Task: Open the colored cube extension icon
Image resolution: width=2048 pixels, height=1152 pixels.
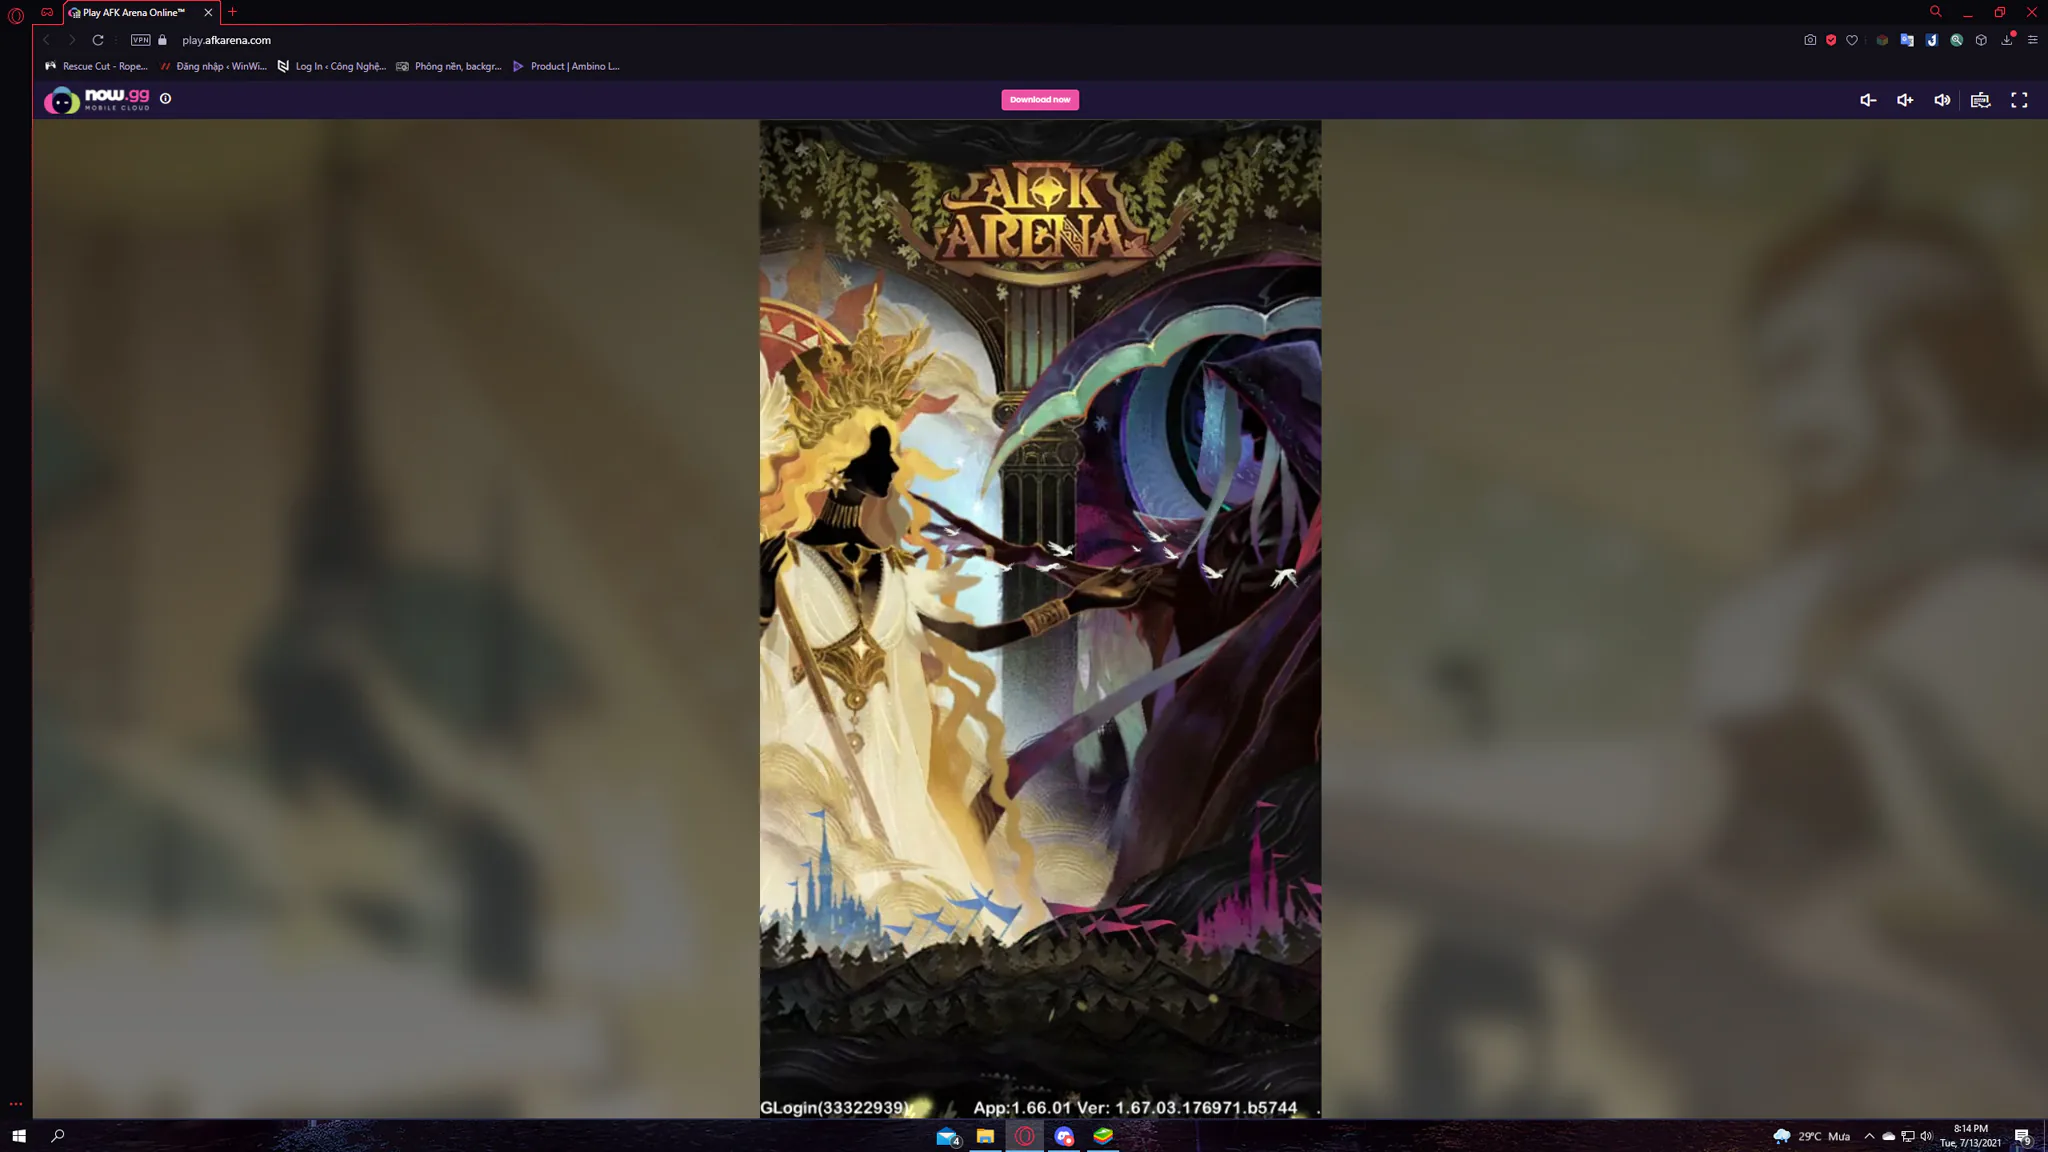Action: coord(1882,40)
